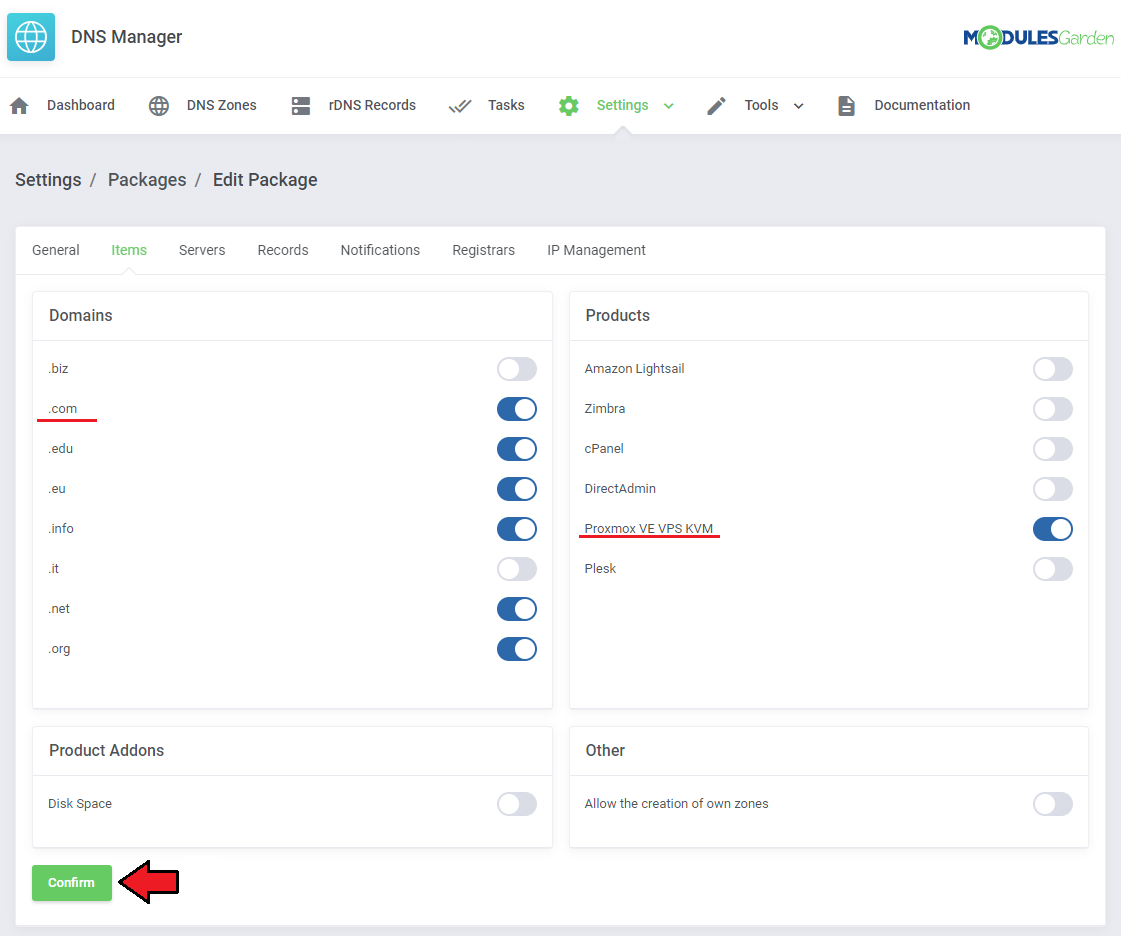Click the Tasks double-checkmark icon
The height and width of the screenshot is (936, 1121).
coord(460,106)
